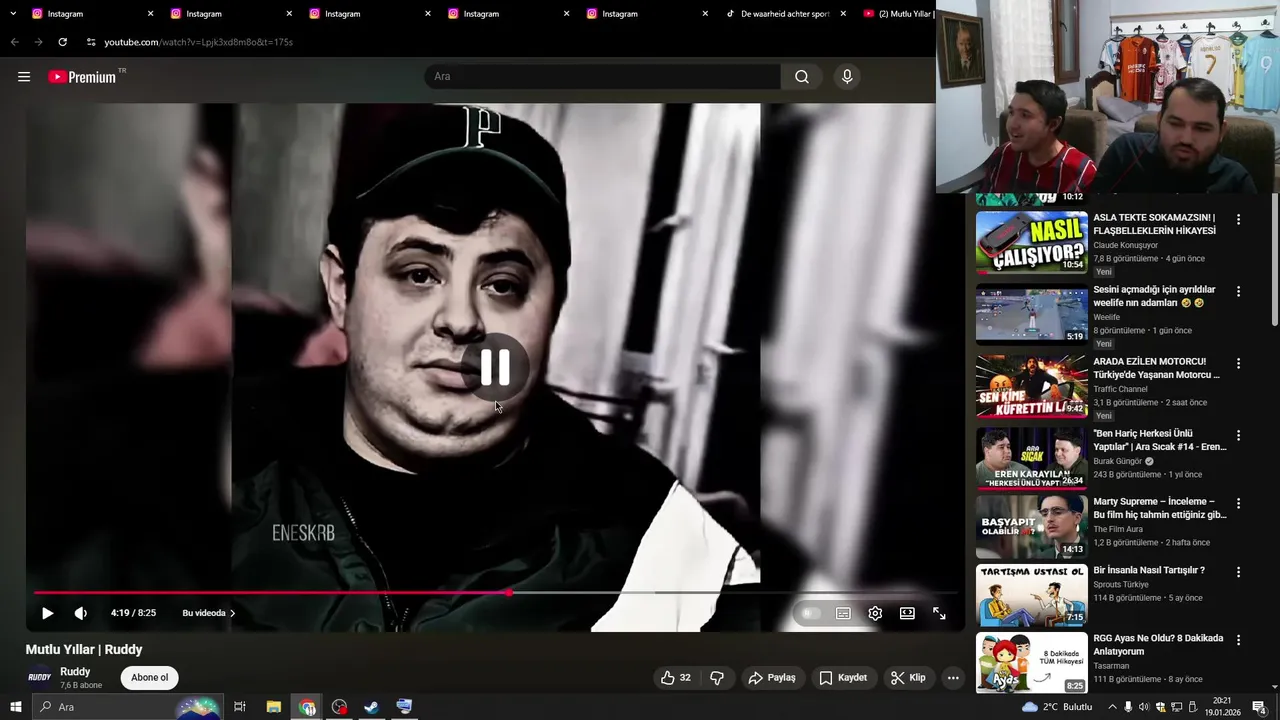Image resolution: width=1280 pixels, height=720 pixels.
Task: Open the Steam icon on the taskbar
Action: [371, 707]
